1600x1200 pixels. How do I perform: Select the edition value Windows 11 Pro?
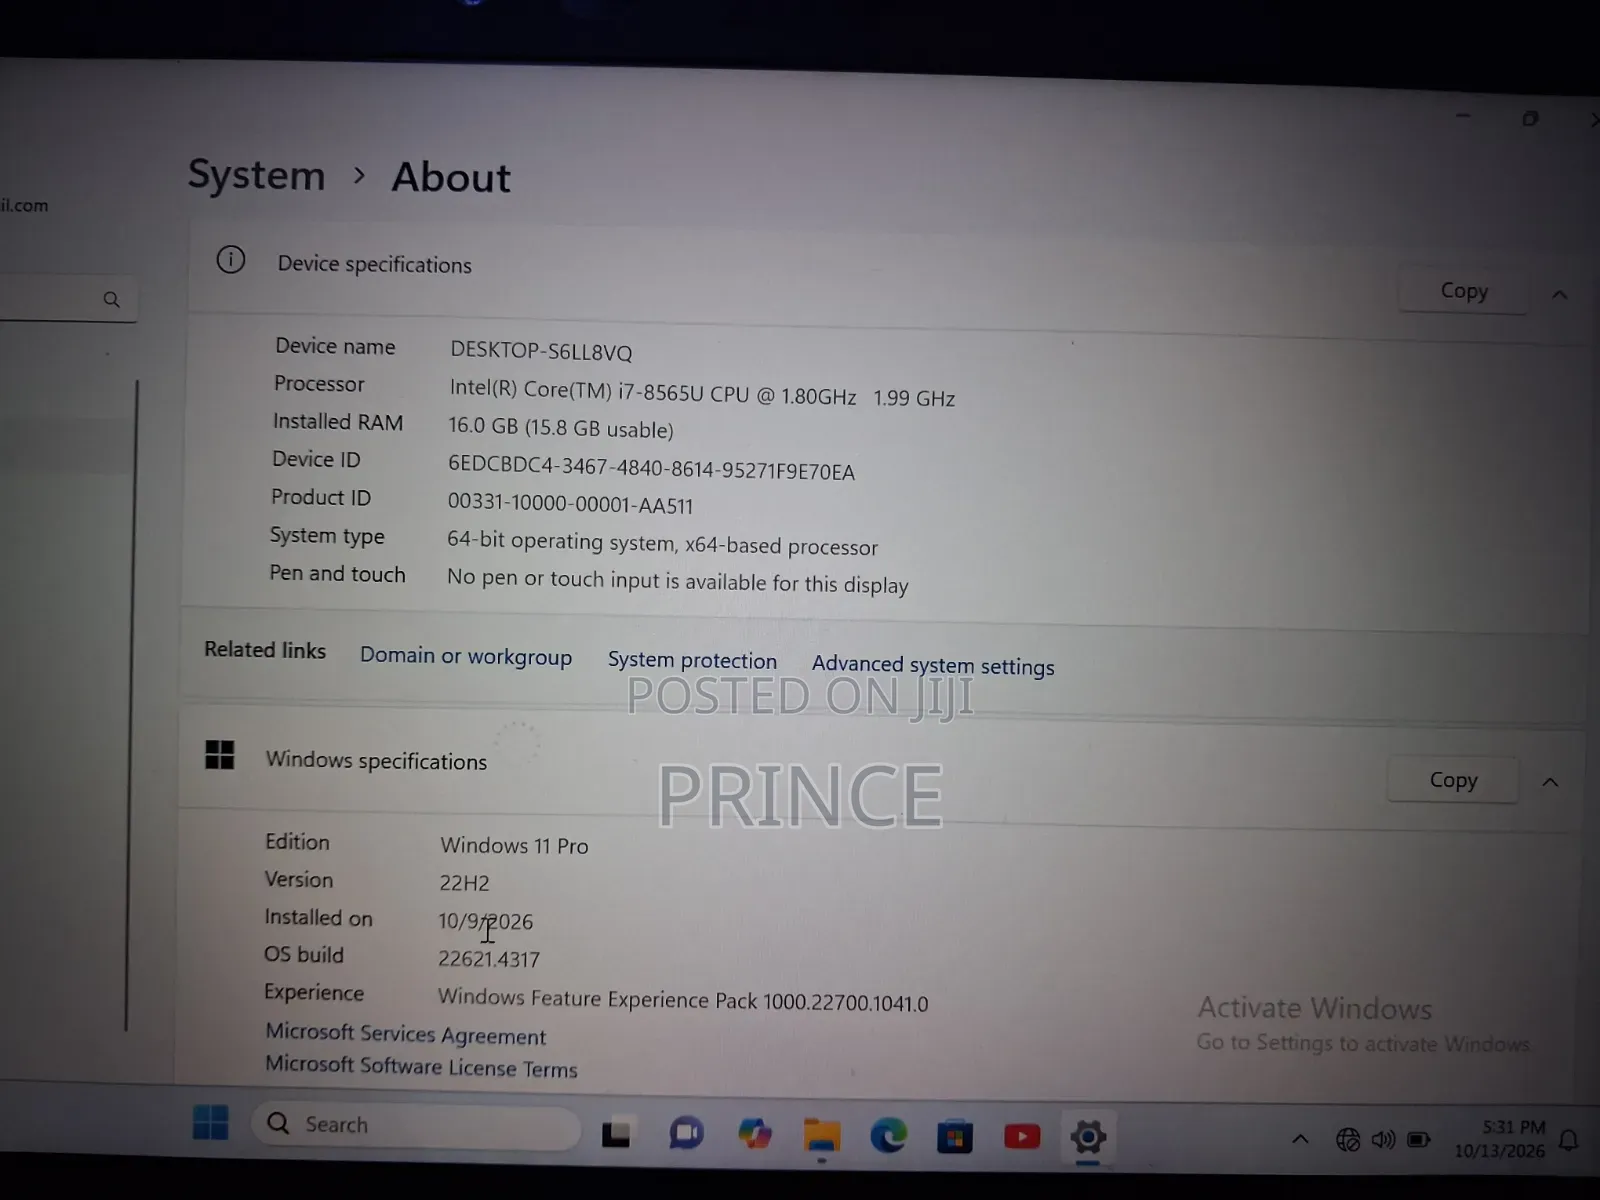[514, 845]
